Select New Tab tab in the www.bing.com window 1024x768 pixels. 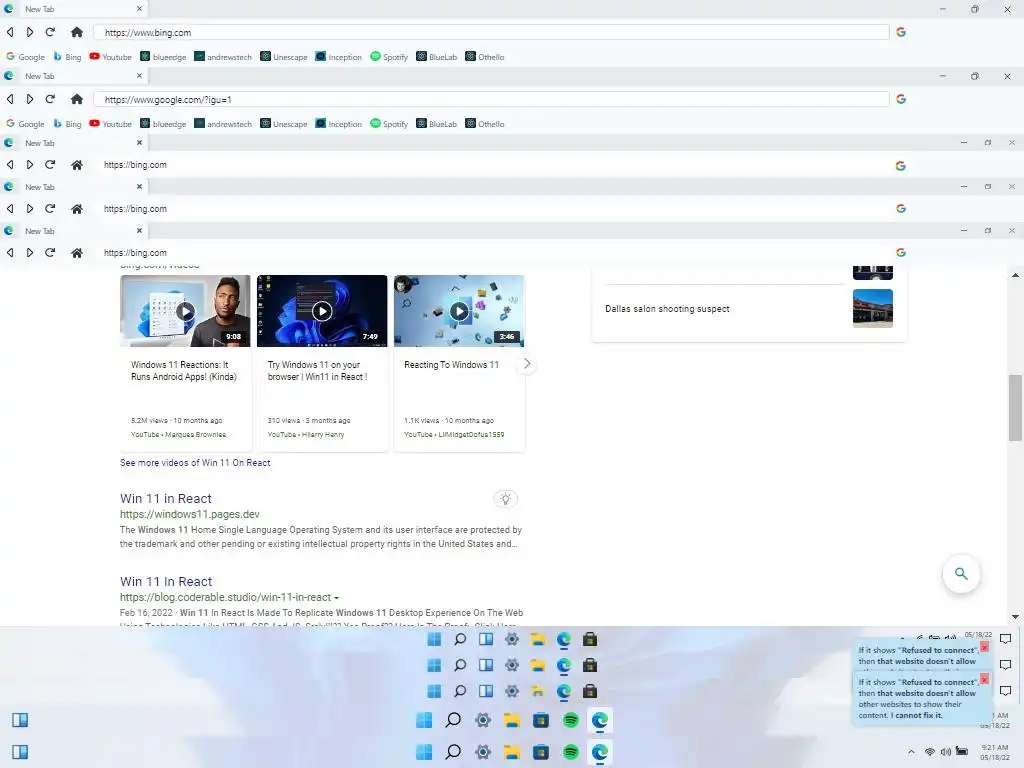click(x=73, y=9)
